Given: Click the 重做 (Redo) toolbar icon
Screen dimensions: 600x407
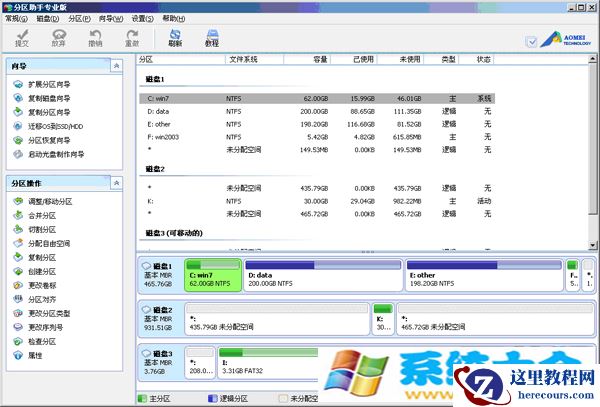Looking at the screenshot, I should pyautogui.click(x=132, y=38).
